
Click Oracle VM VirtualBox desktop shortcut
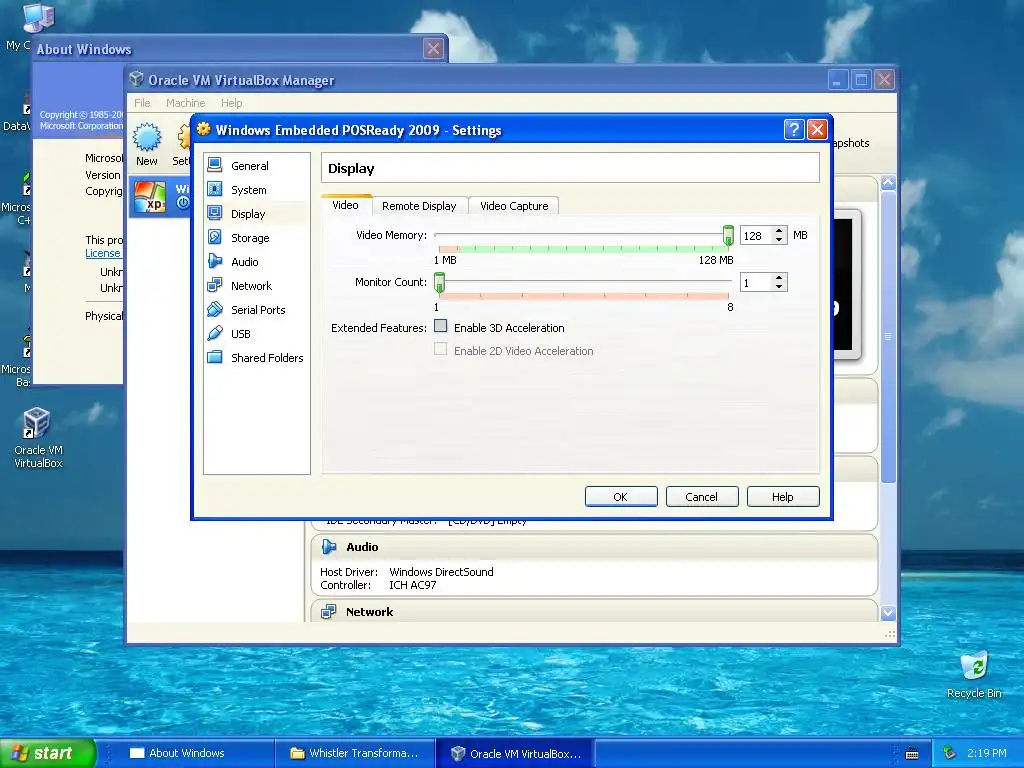coord(38,438)
